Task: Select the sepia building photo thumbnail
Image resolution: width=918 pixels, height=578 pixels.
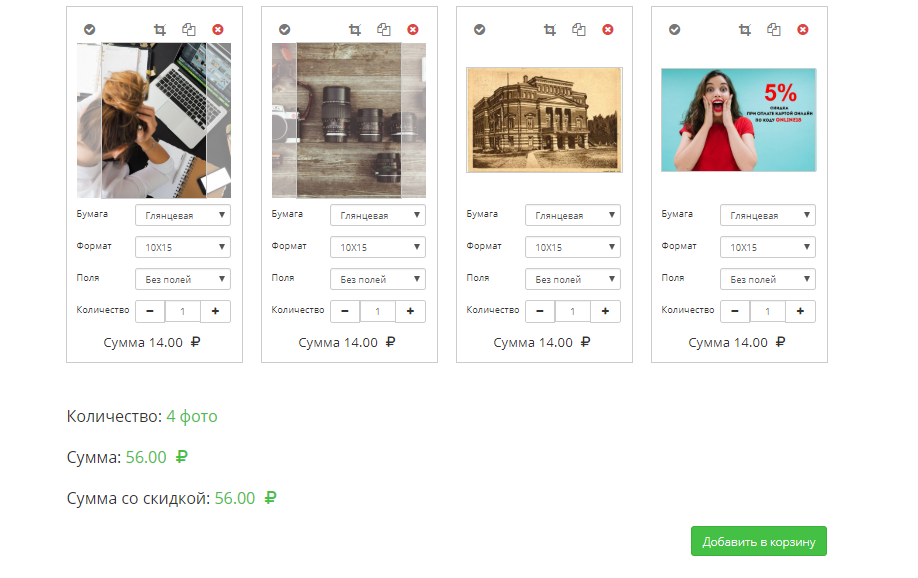Action: [544, 120]
